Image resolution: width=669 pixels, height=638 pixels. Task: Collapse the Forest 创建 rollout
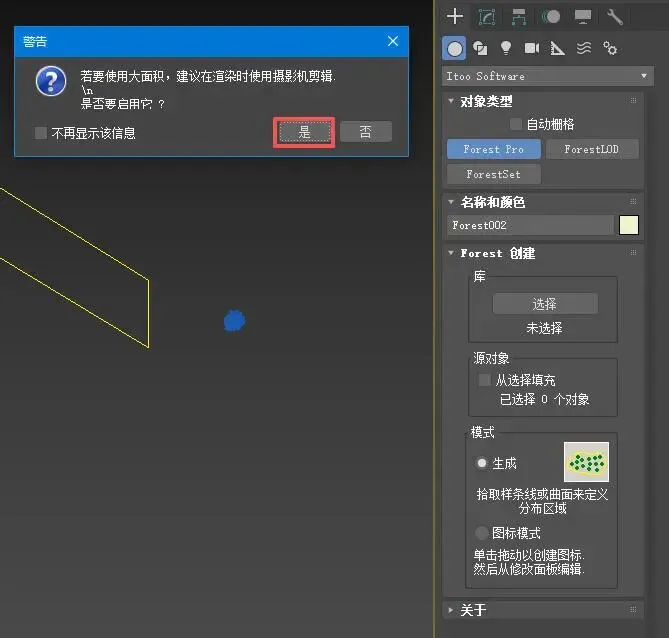pyautogui.click(x=451, y=253)
